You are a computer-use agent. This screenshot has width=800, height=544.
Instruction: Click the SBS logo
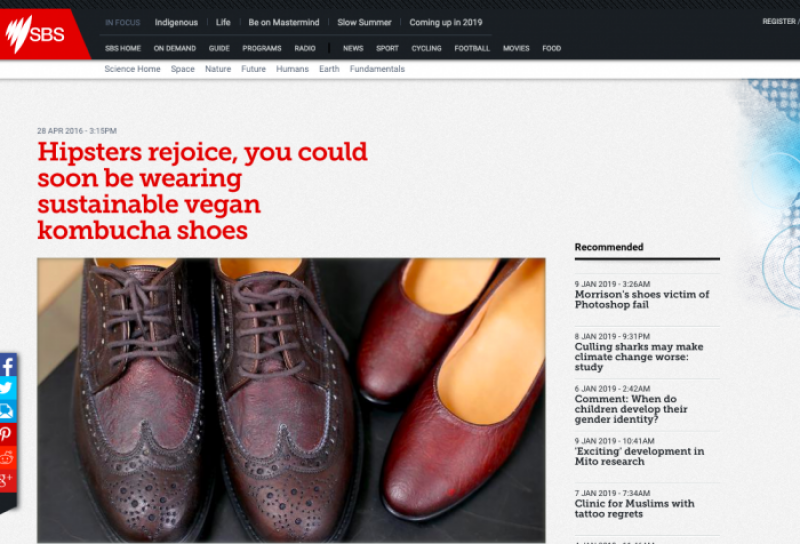point(36,35)
